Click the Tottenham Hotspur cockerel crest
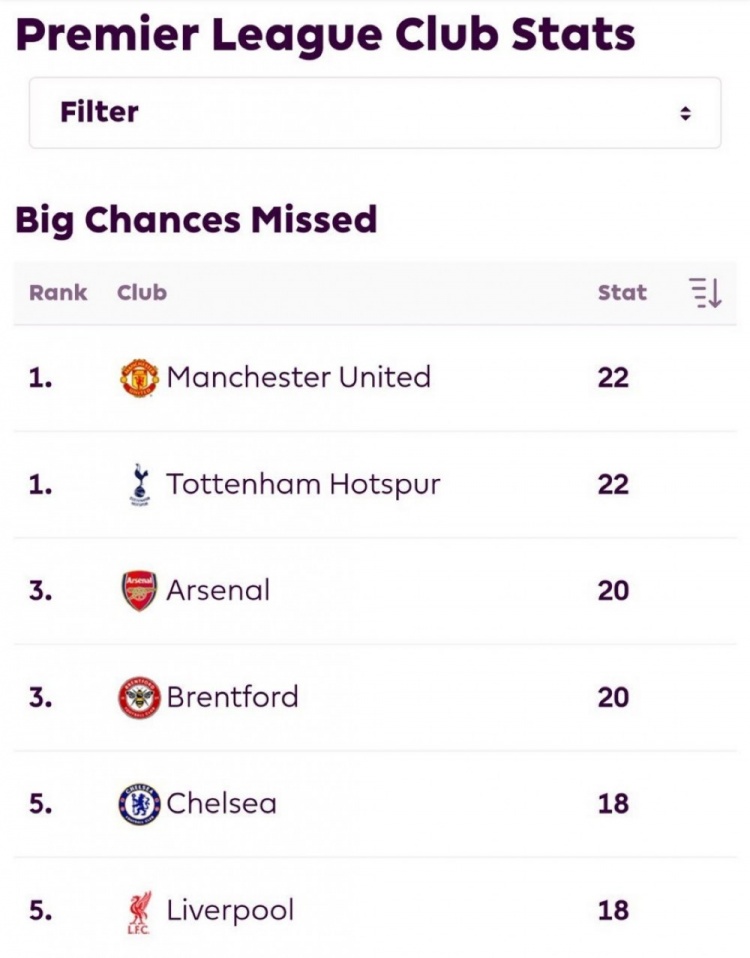Viewport: 750px width, 958px height. [140, 484]
